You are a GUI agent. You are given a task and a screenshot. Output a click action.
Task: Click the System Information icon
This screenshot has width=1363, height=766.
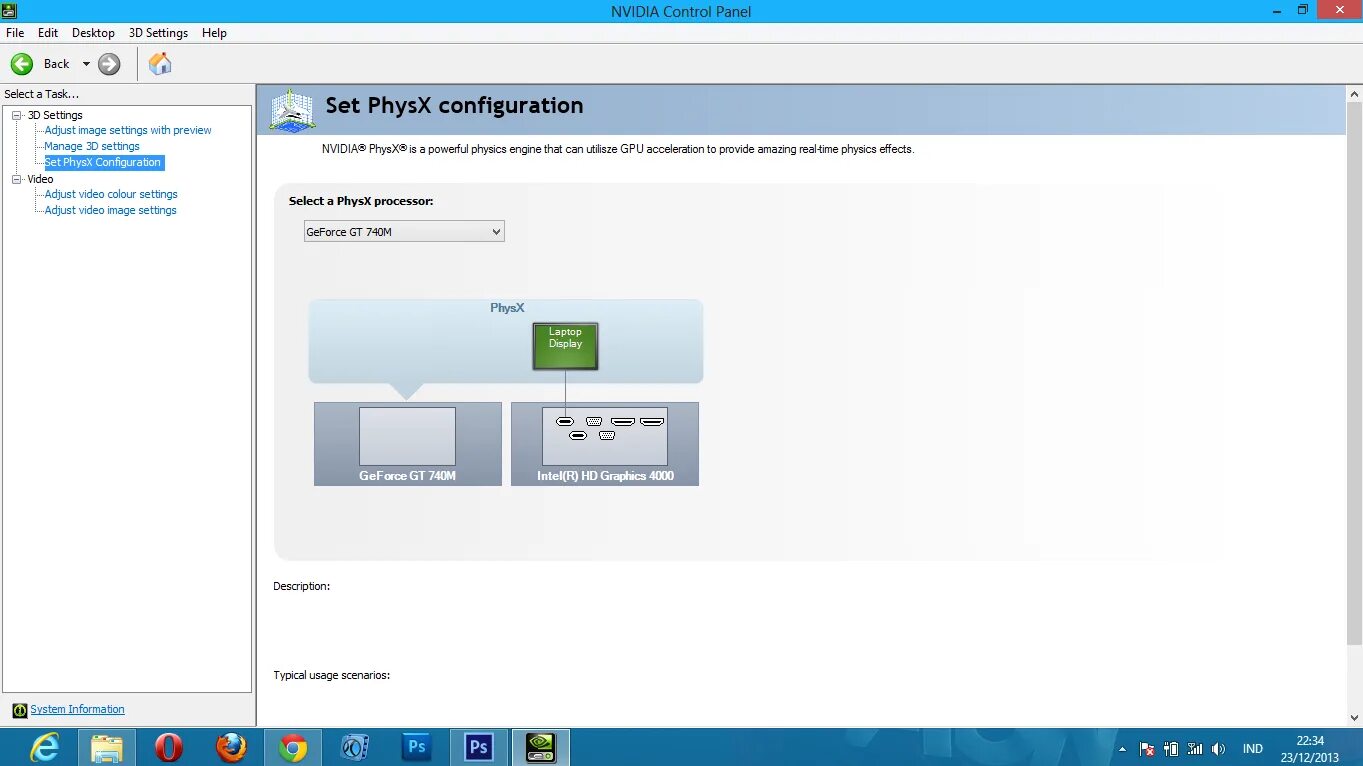pos(20,710)
